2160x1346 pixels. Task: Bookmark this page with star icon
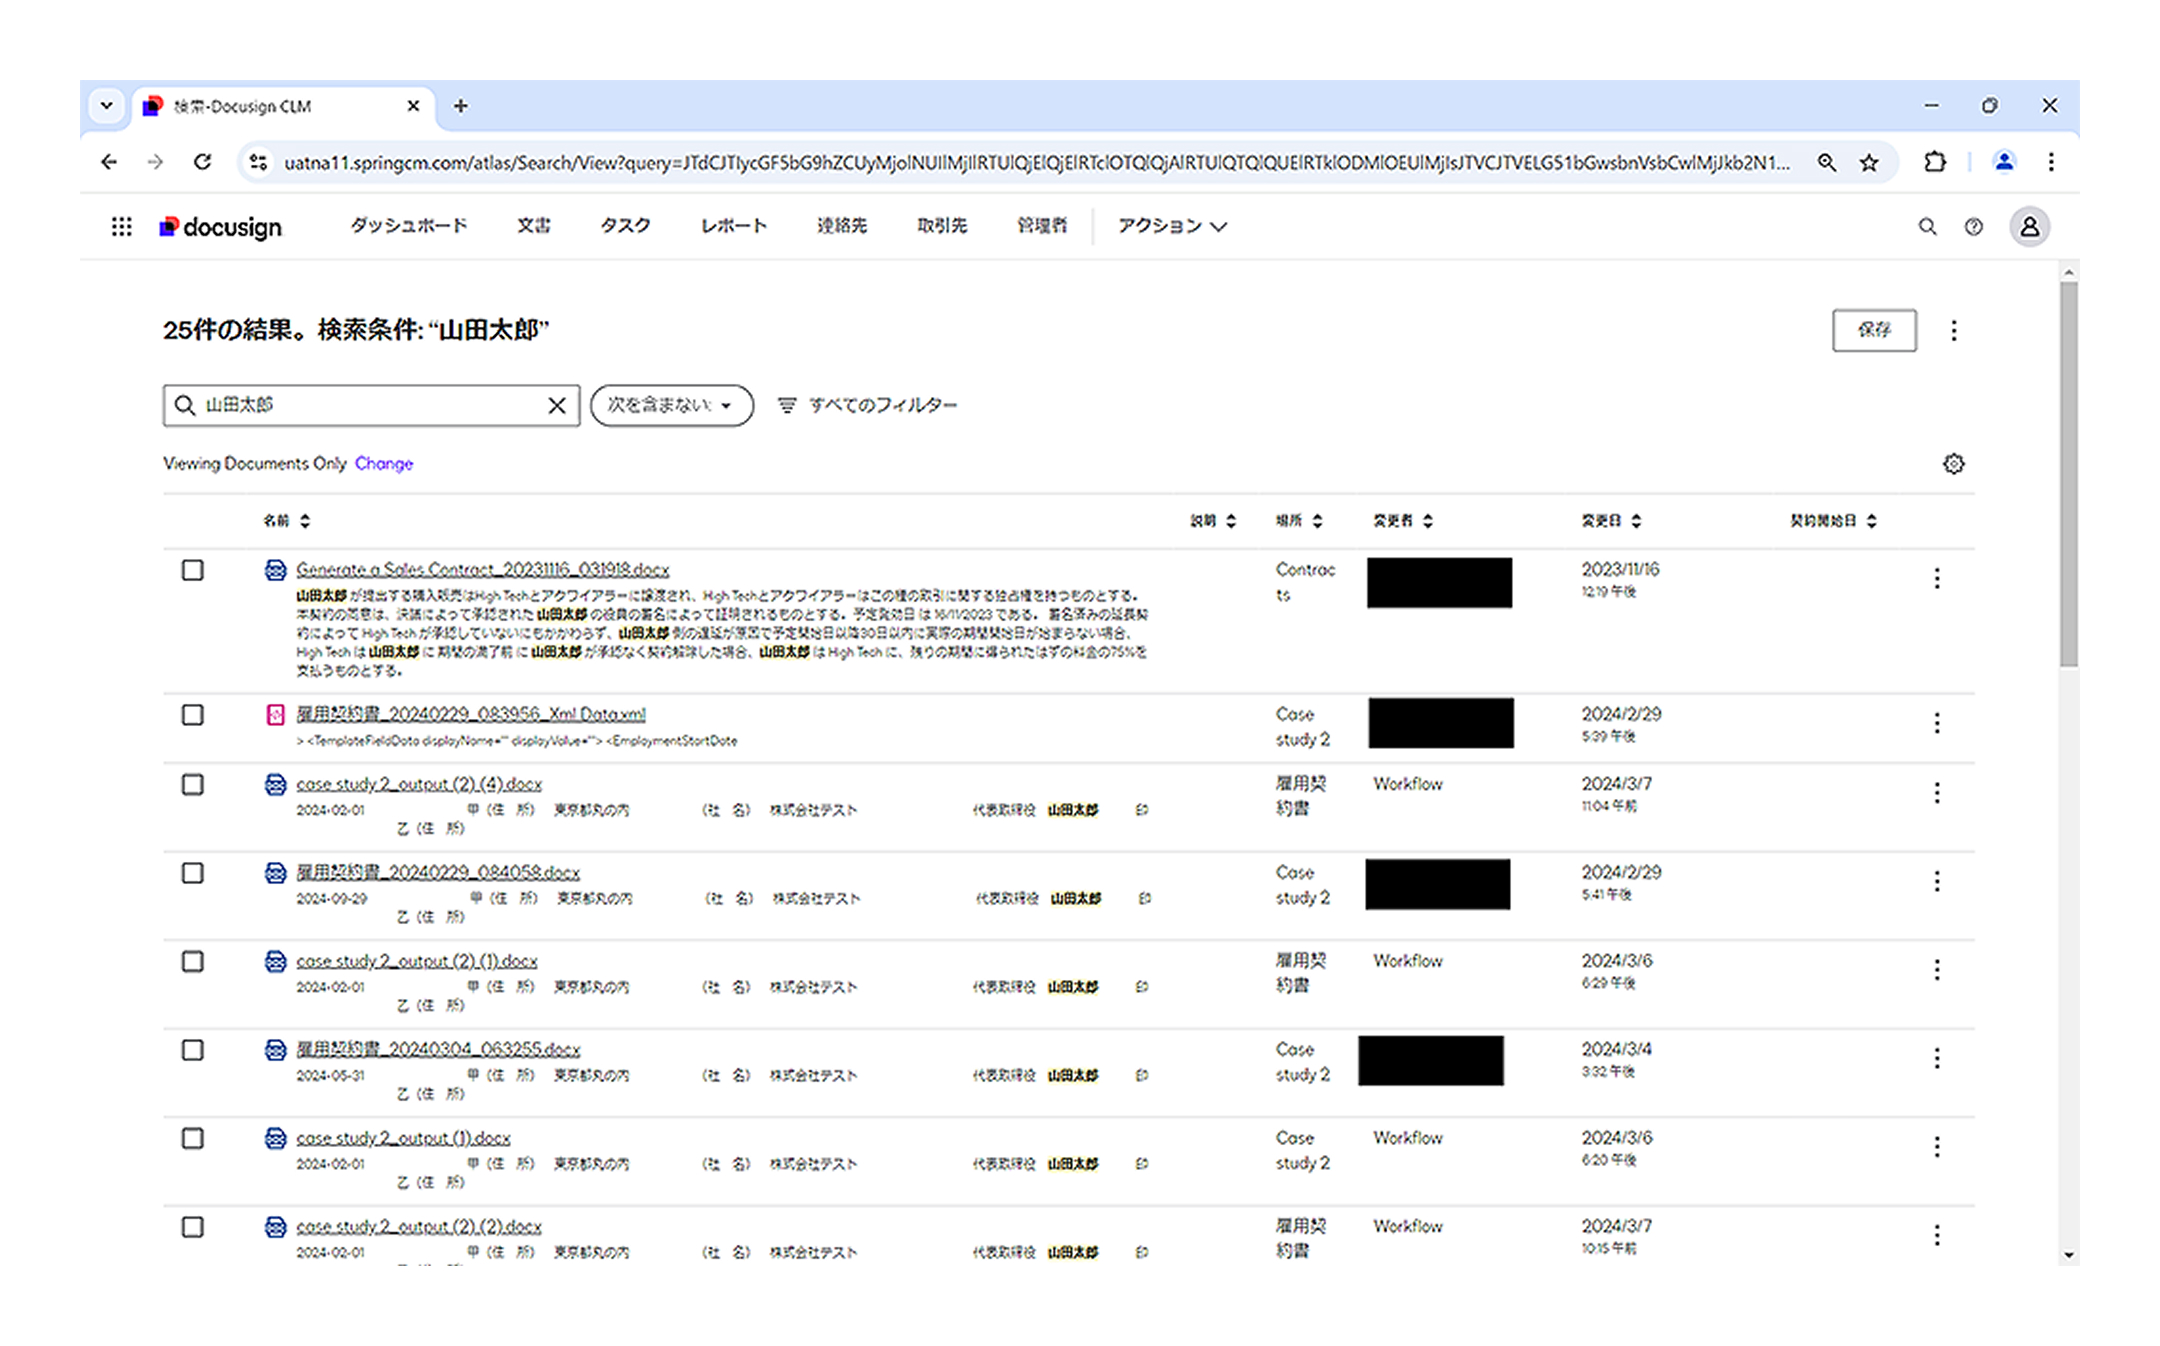(1869, 162)
